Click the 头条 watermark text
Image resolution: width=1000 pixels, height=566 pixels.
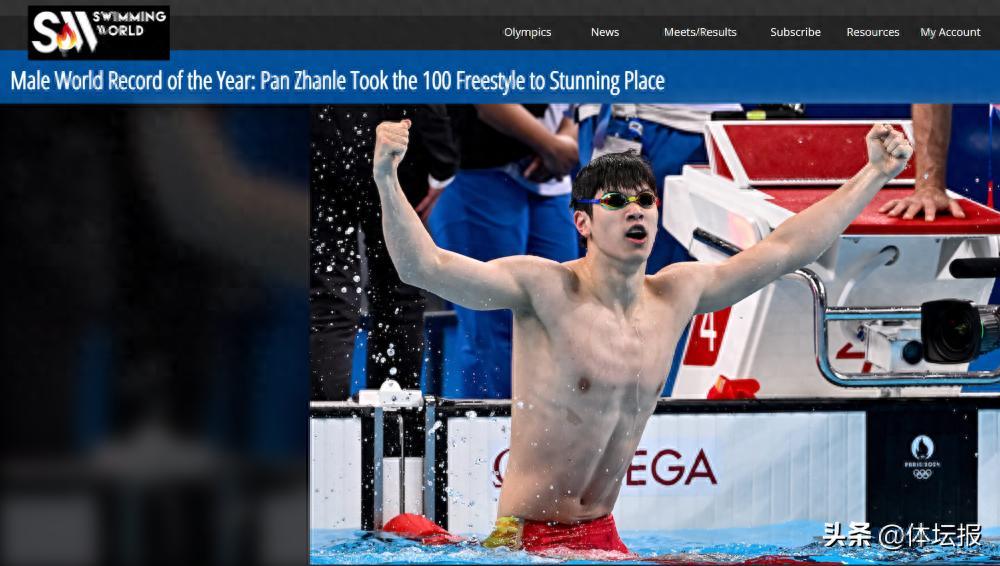coord(847,535)
